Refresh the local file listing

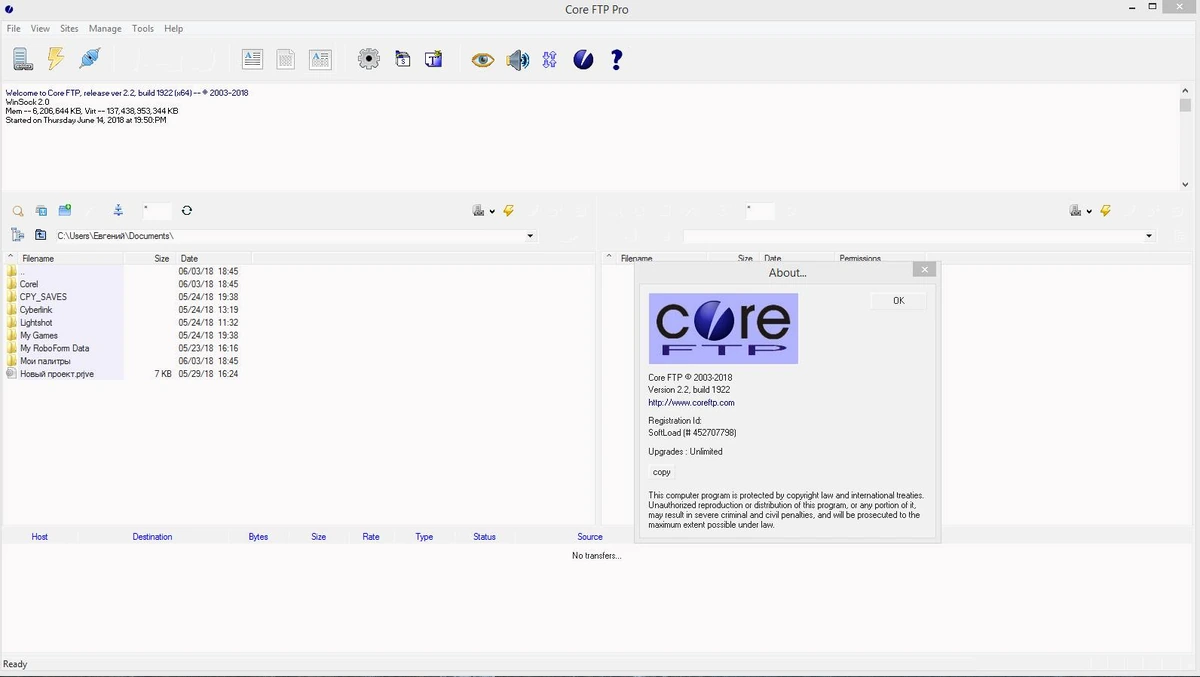coord(187,210)
